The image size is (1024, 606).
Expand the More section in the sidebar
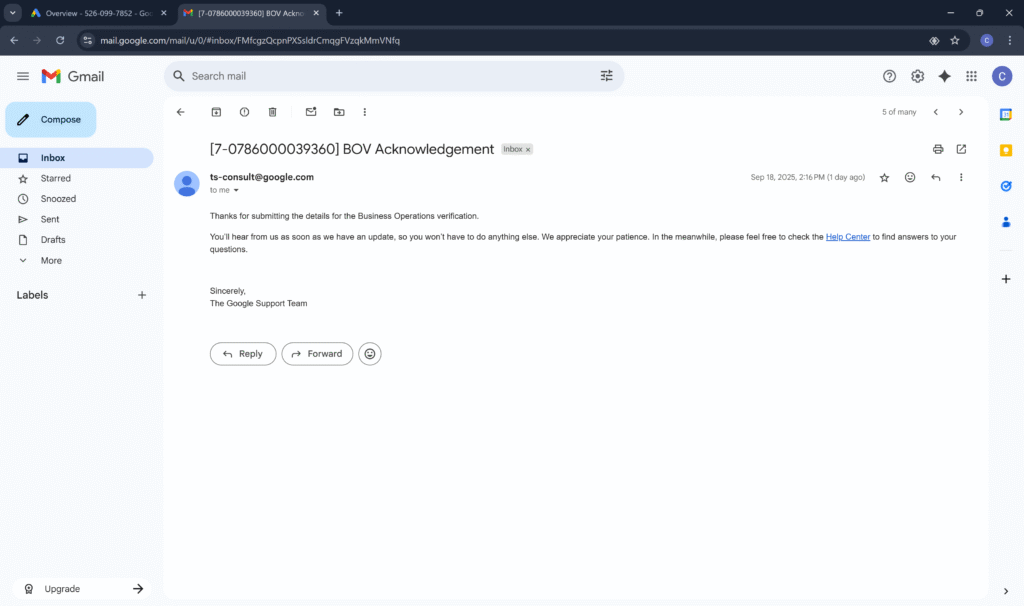click(51, 260)
